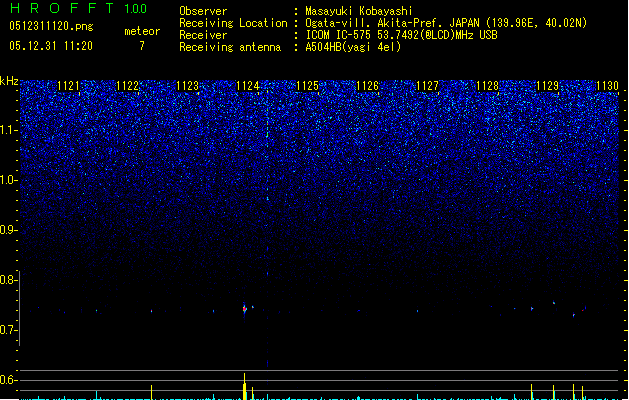
Task: Click the 1123 time marker
Action: [x=188, y=86]
